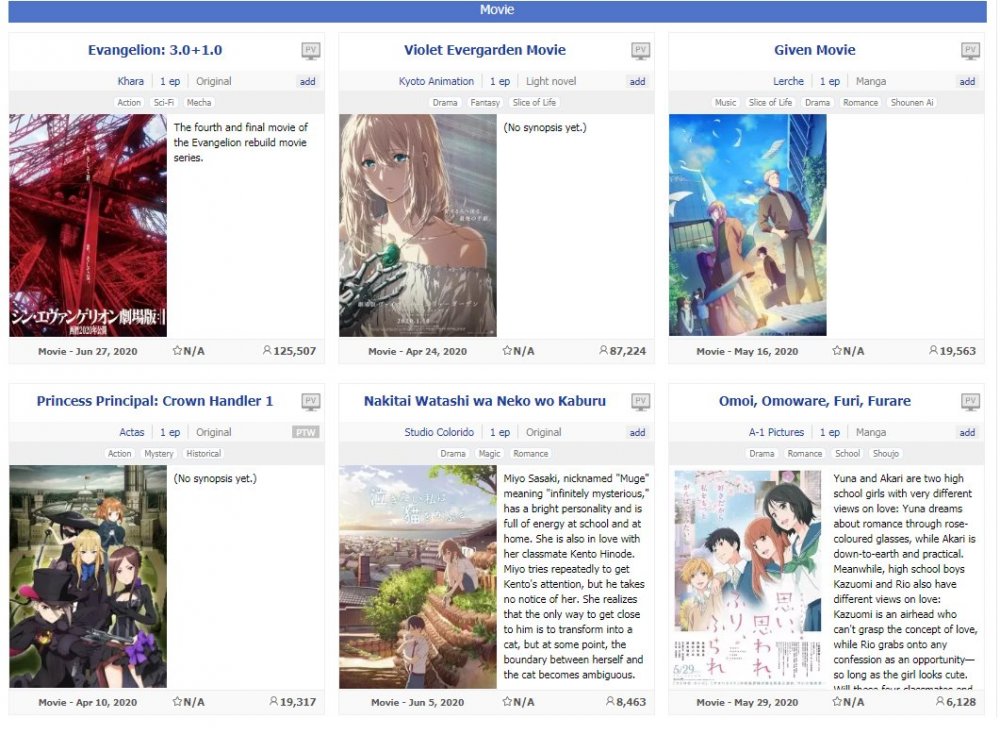Add Violet Evergarden Movie to your list

click(637, 81)
